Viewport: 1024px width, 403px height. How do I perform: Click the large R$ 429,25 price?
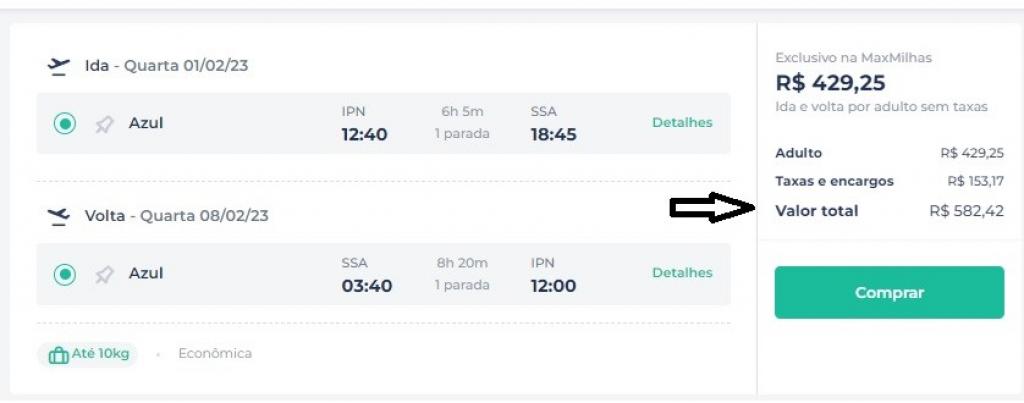coord(830,83)
